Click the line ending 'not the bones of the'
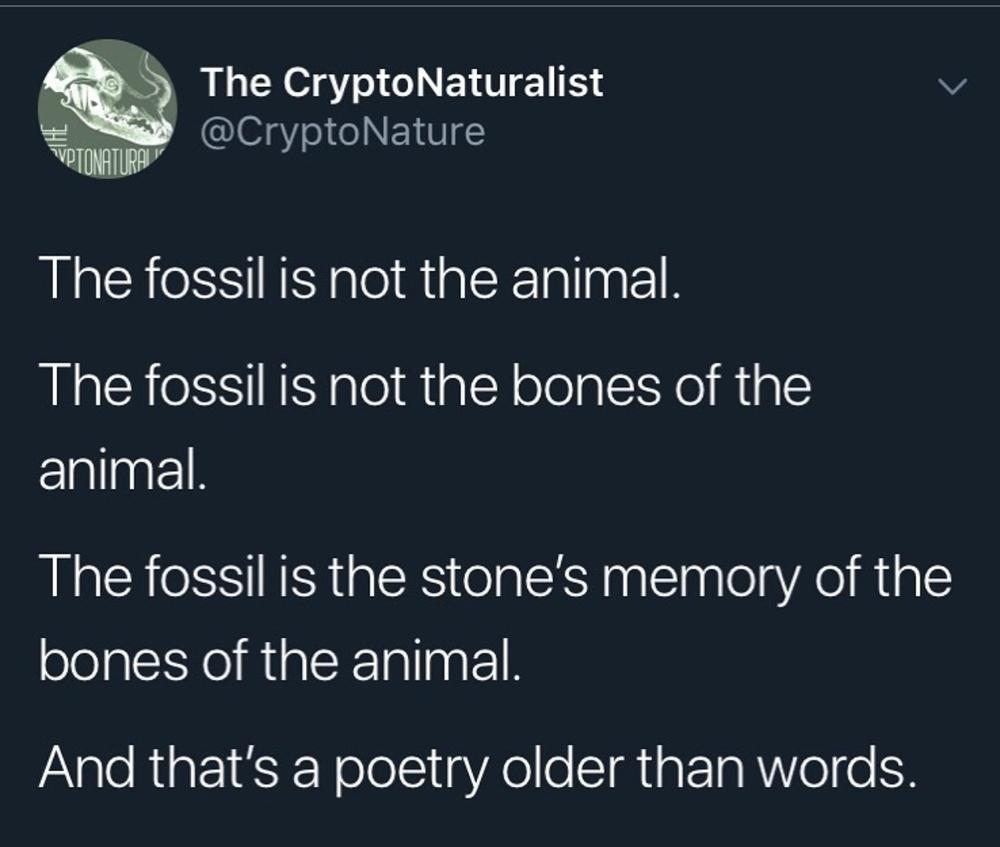 pyautogui.click(x=425, y=386)
